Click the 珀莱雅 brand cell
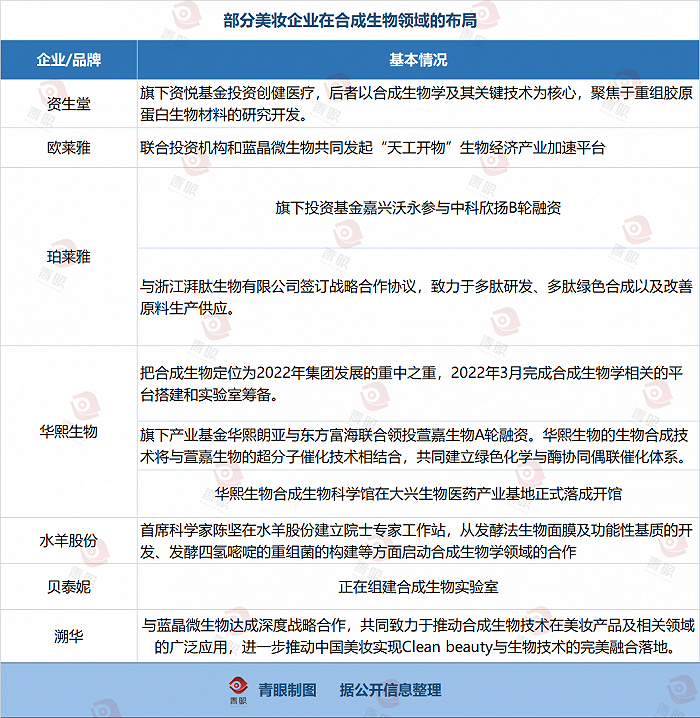The height and width of the screenshot is (718, 700). pyautogui.click(x=69, y=257)
